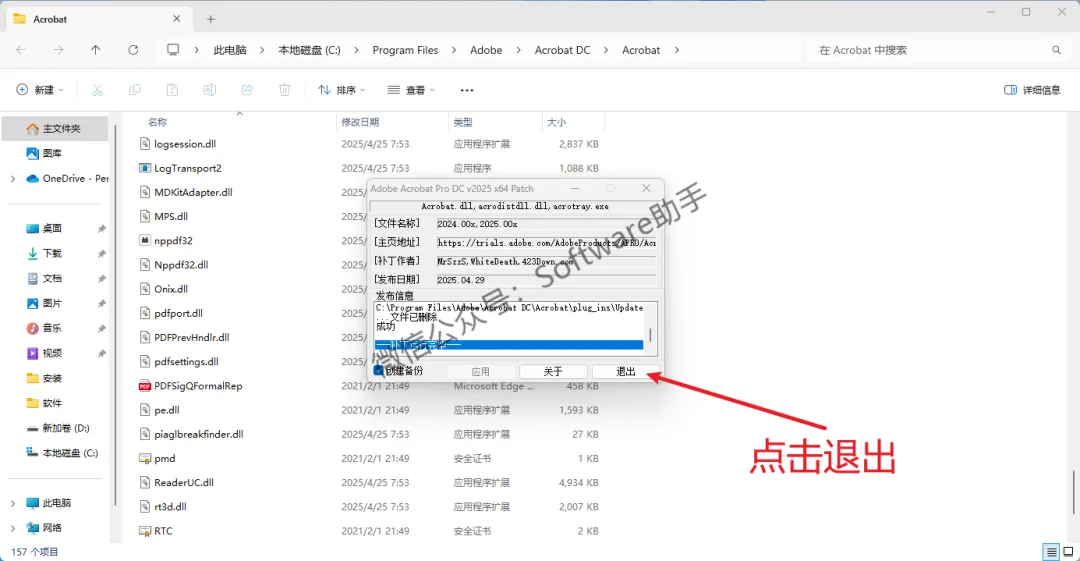Expand chevron after 此电脑 breadcrumb
Image resolution: width=1080 pixels, height=561 pixels.
pos(262,50)
